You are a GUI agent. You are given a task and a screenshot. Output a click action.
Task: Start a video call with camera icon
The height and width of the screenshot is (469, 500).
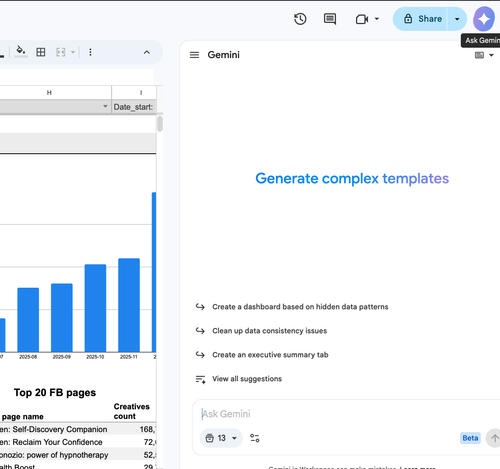click(362, 19)
